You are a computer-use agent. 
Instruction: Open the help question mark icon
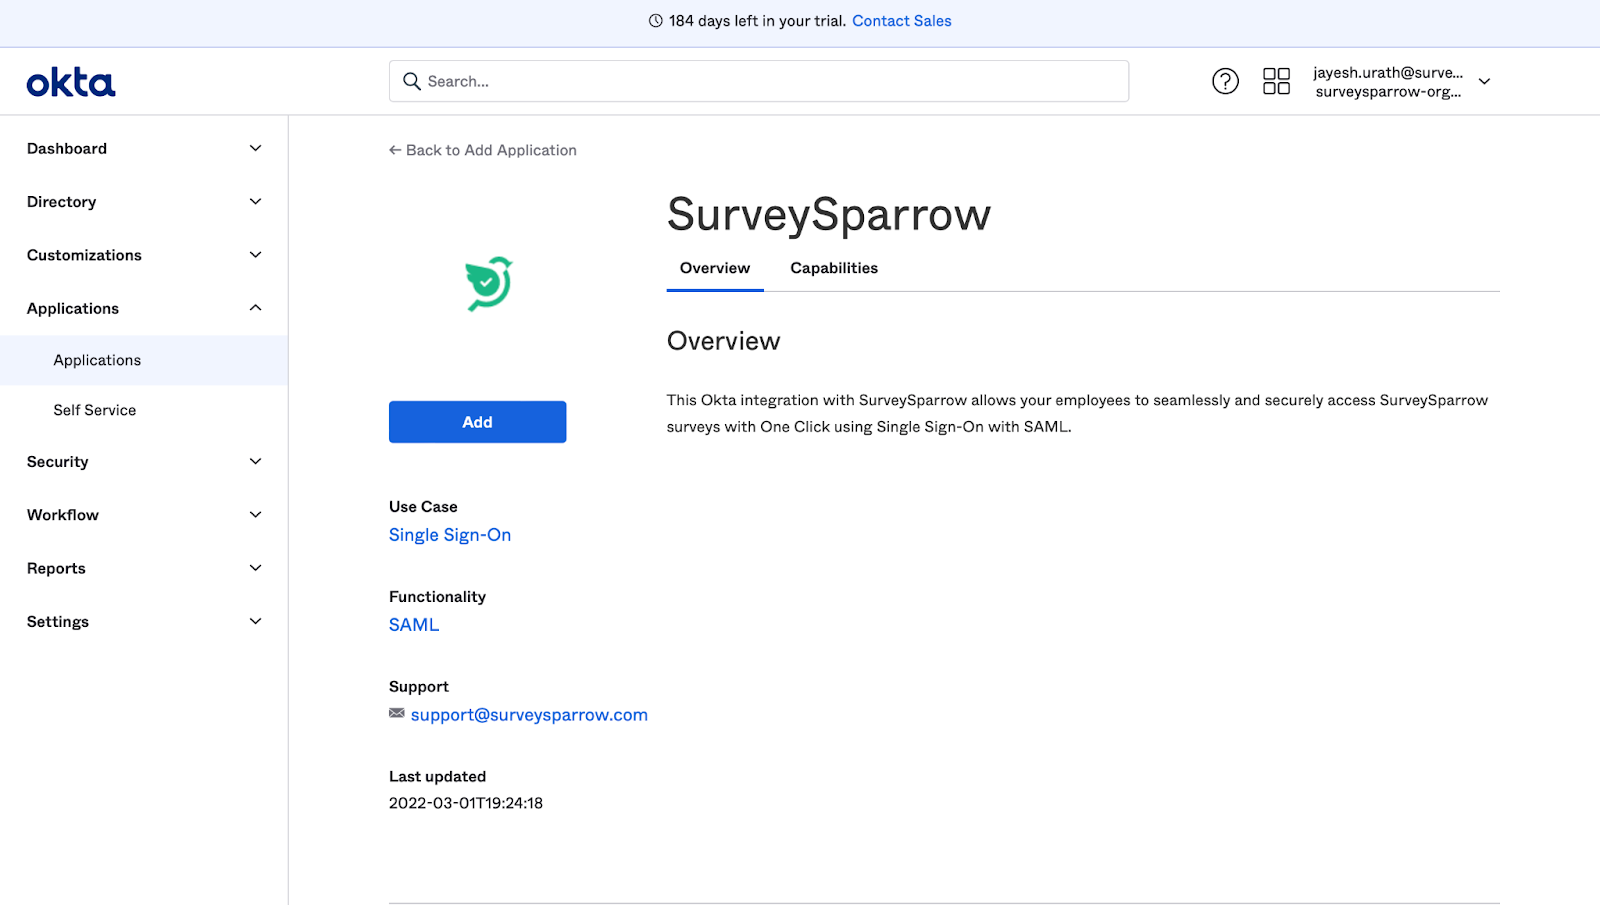click(x=1225, y=81)
